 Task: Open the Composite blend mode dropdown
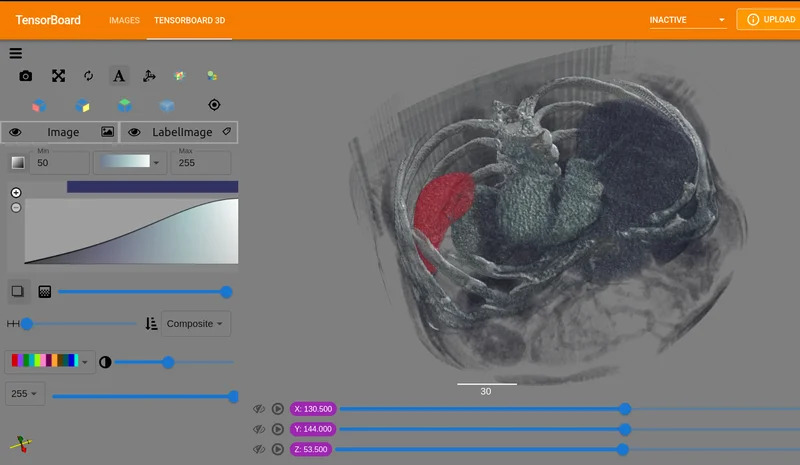point(196,324)
